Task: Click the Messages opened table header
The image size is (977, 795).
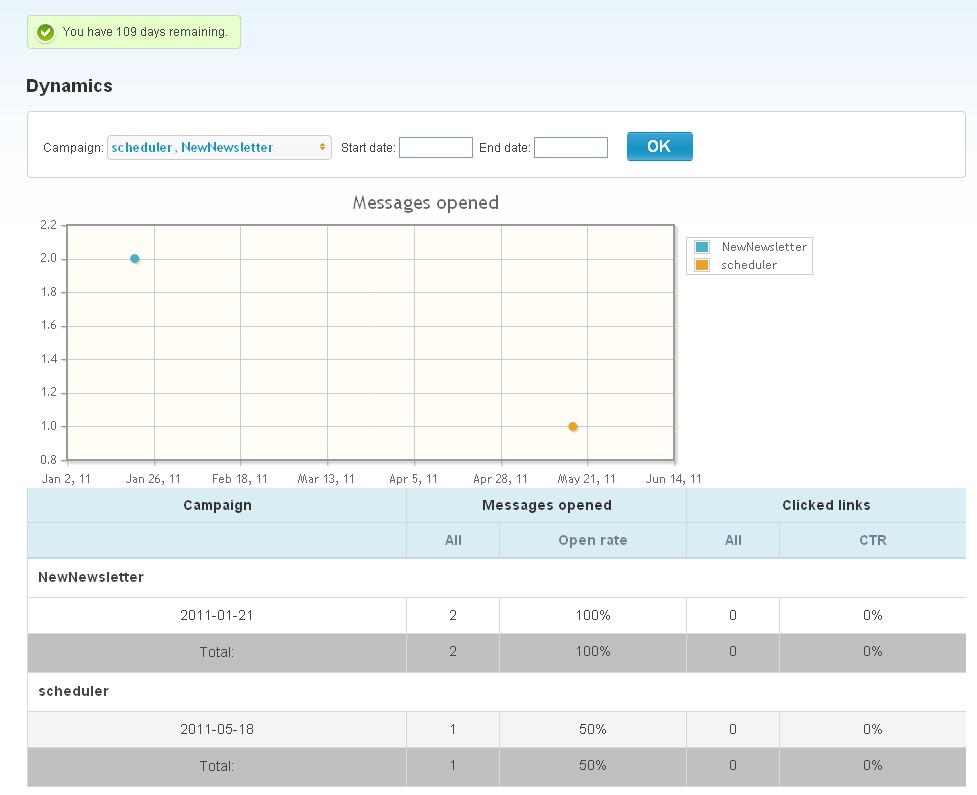Action: coord(546,505)
